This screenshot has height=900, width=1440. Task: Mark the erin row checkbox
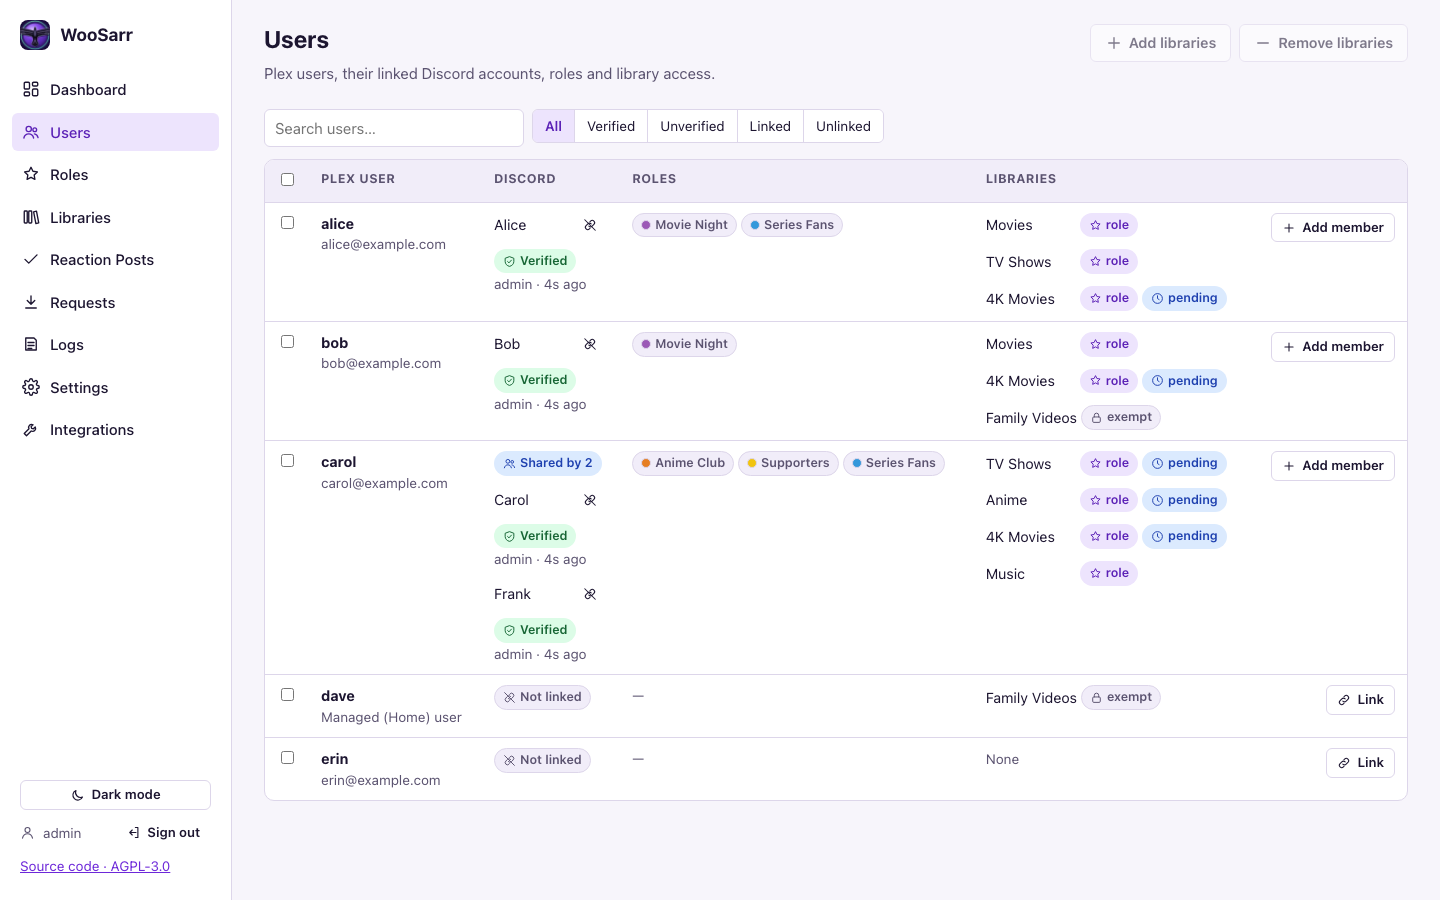pyautogui.click(x=288, y=758)
